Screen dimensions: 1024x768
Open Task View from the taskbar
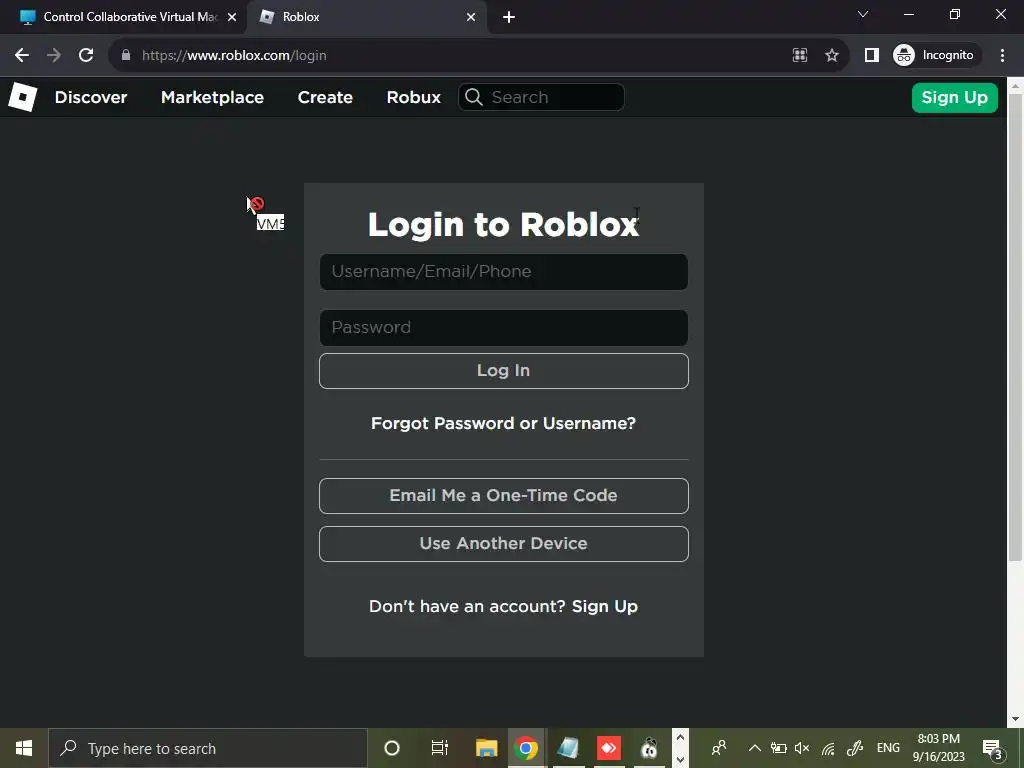click(440, 748)
